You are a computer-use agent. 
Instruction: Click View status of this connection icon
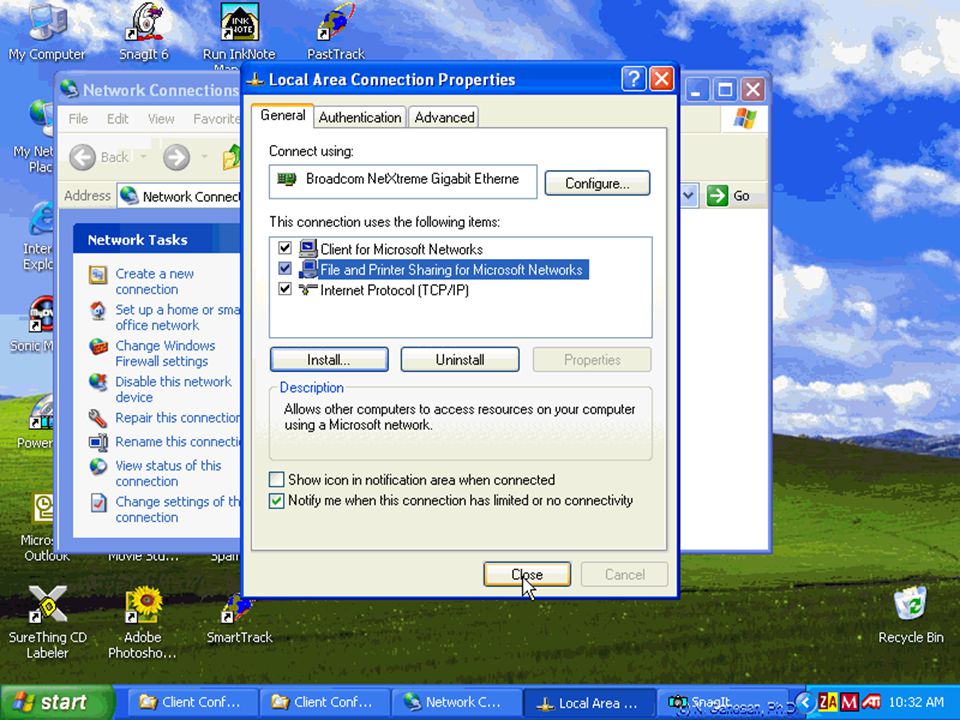point(98,467)
